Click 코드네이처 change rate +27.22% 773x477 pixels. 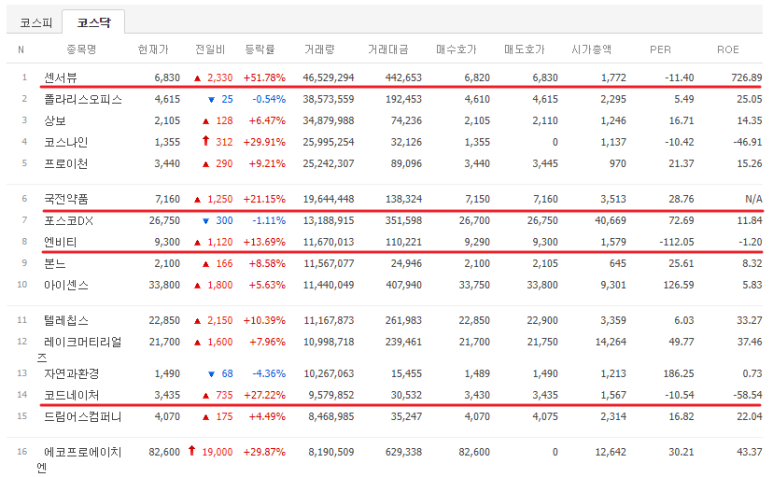(x=264, y=395)
